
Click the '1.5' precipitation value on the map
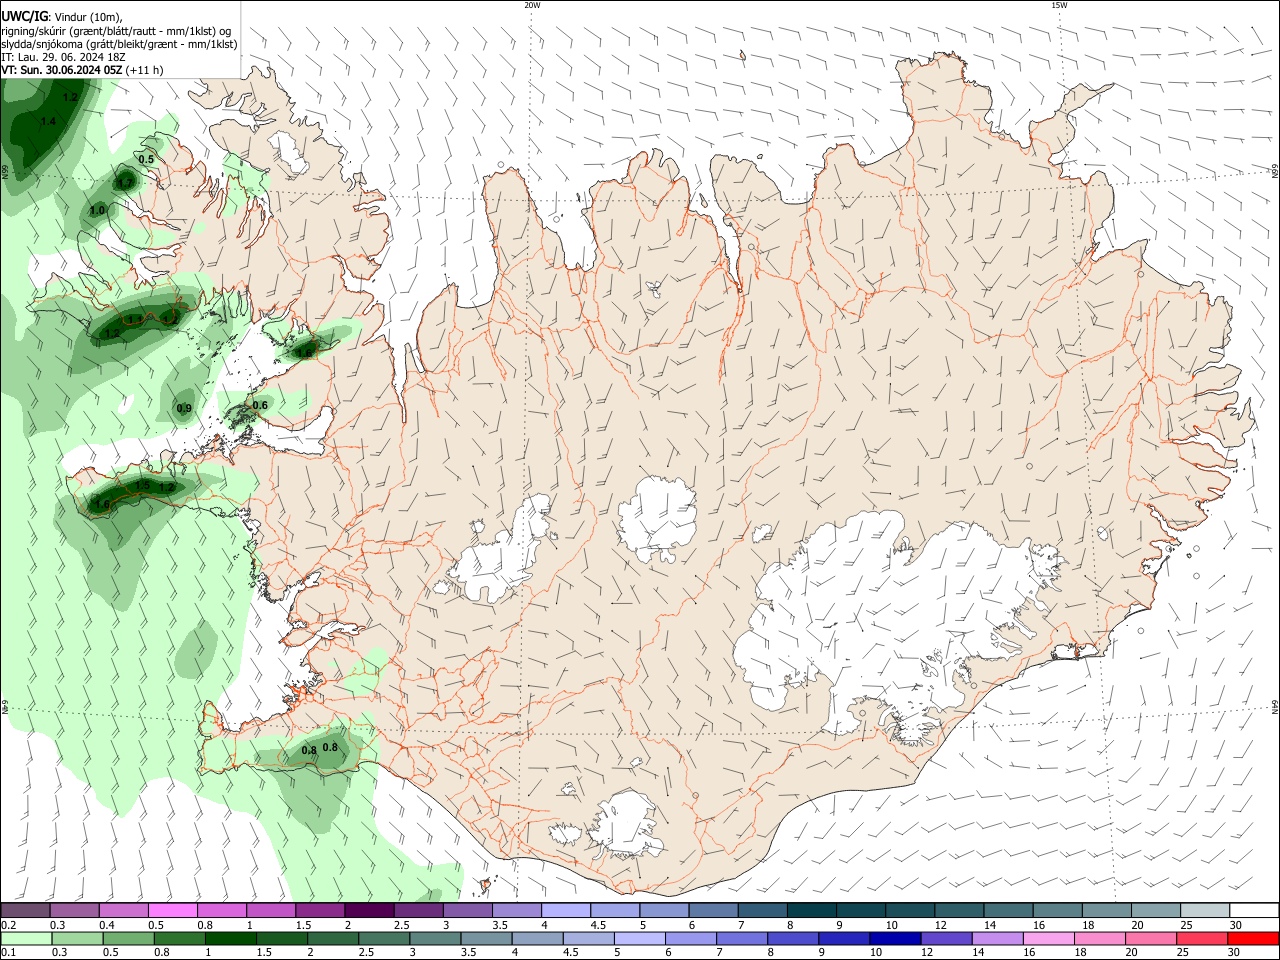coord(142,485)
